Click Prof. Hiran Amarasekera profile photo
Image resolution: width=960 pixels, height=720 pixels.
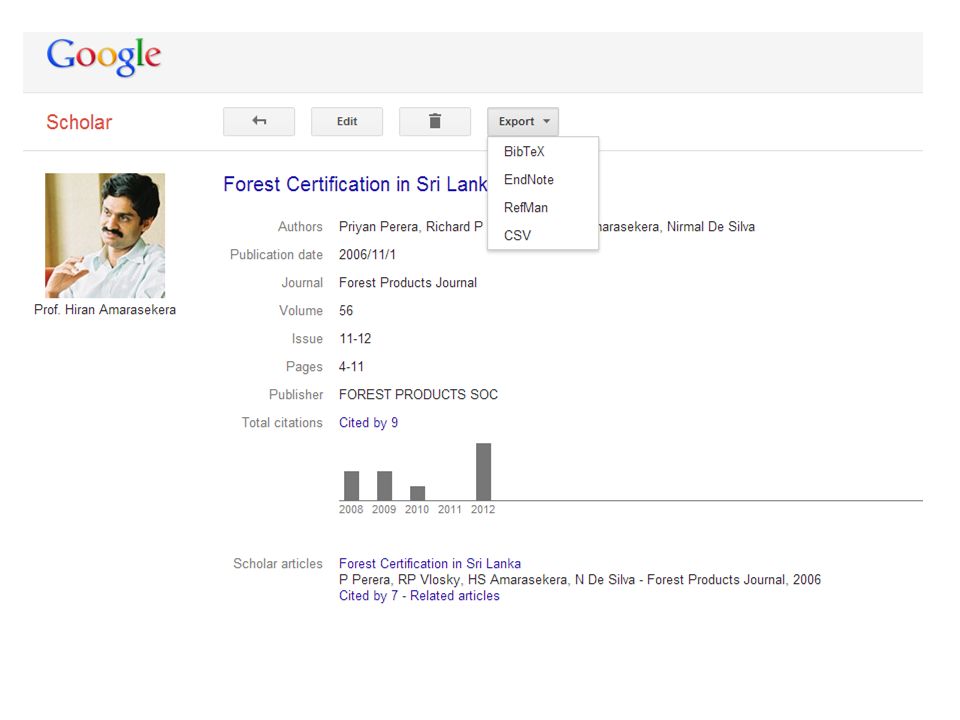coord(105,235)
